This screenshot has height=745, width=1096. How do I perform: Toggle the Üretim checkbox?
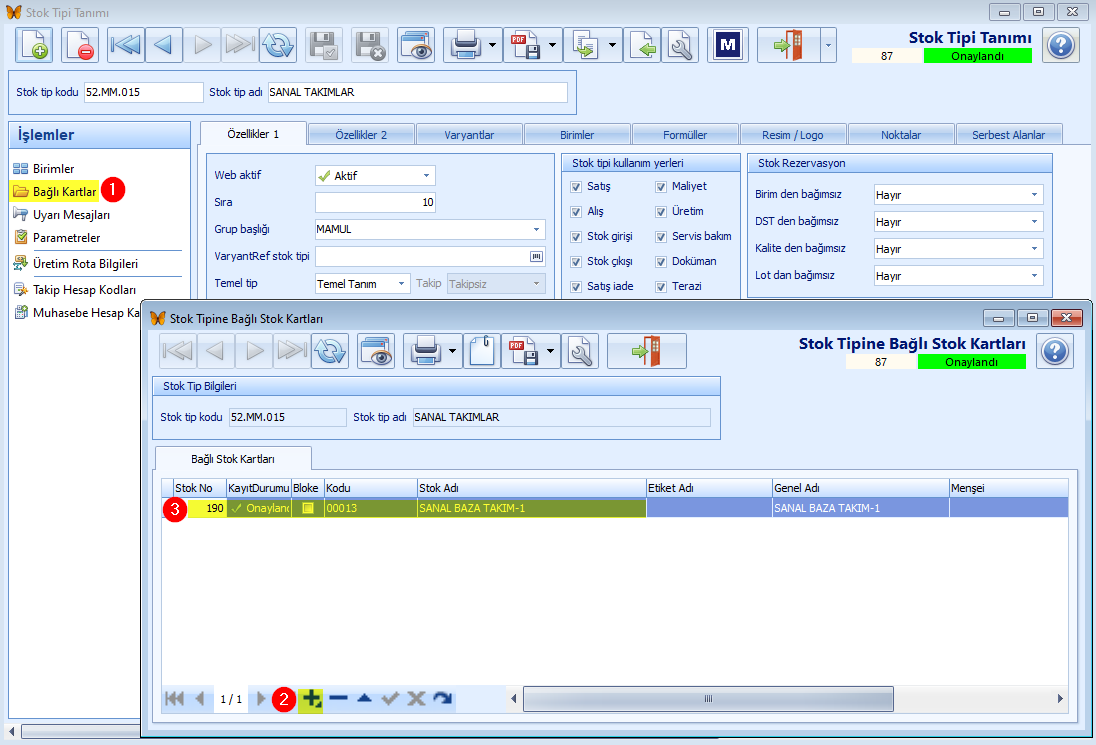point(661,212)
